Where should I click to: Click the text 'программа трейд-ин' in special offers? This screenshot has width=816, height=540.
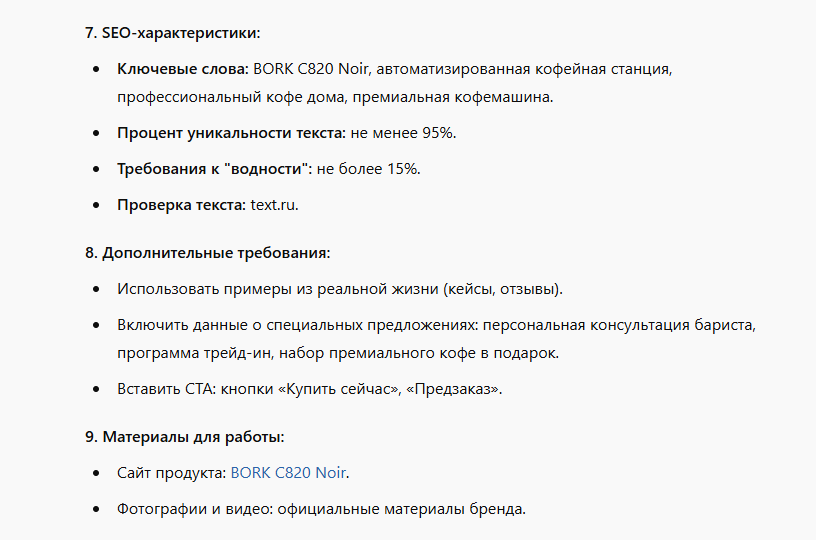[x=195, y=353]
